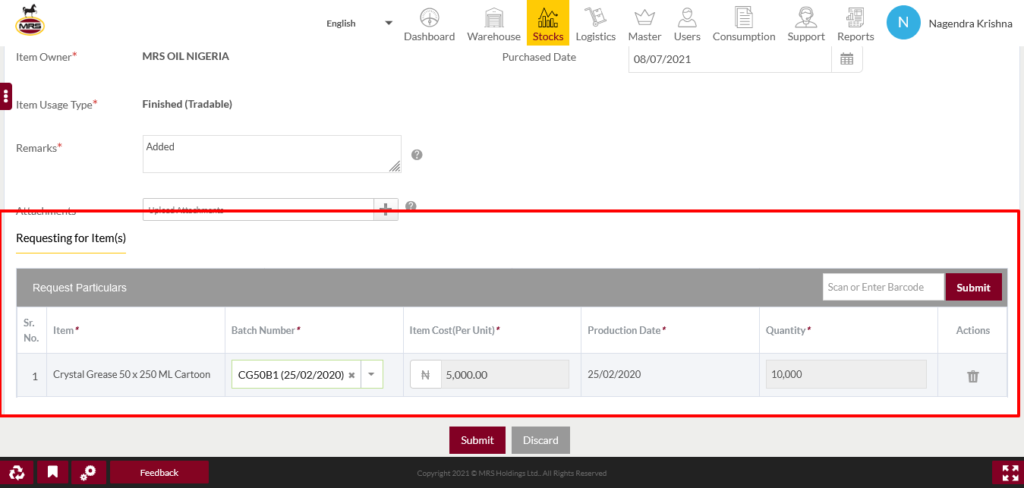Delete the Crystal Grease row
This screenshot has width=1024, height=488.
click(973, 376)
